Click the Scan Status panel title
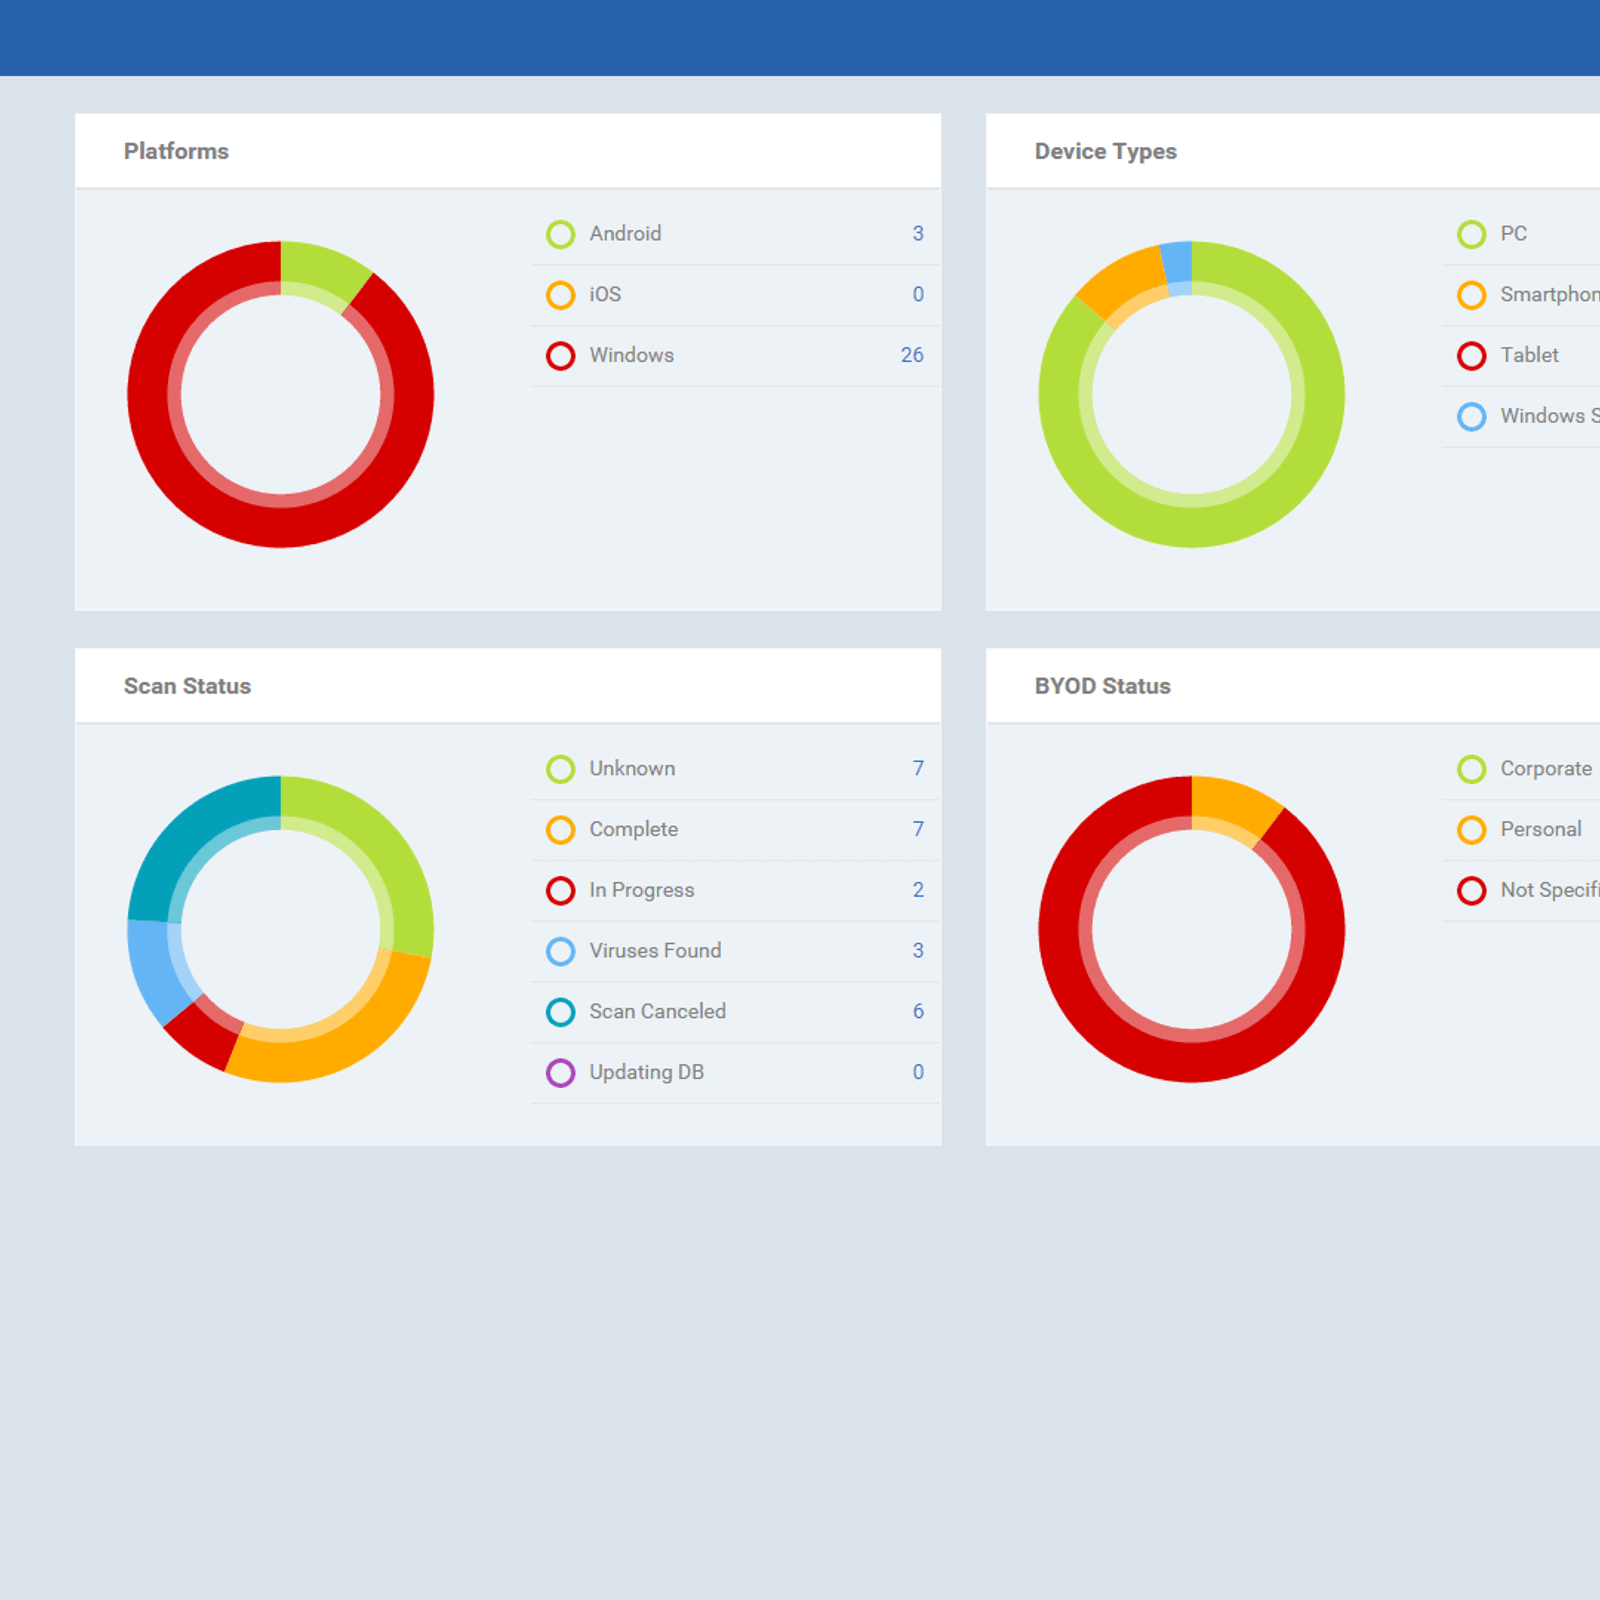 click(x=187, y=686)
